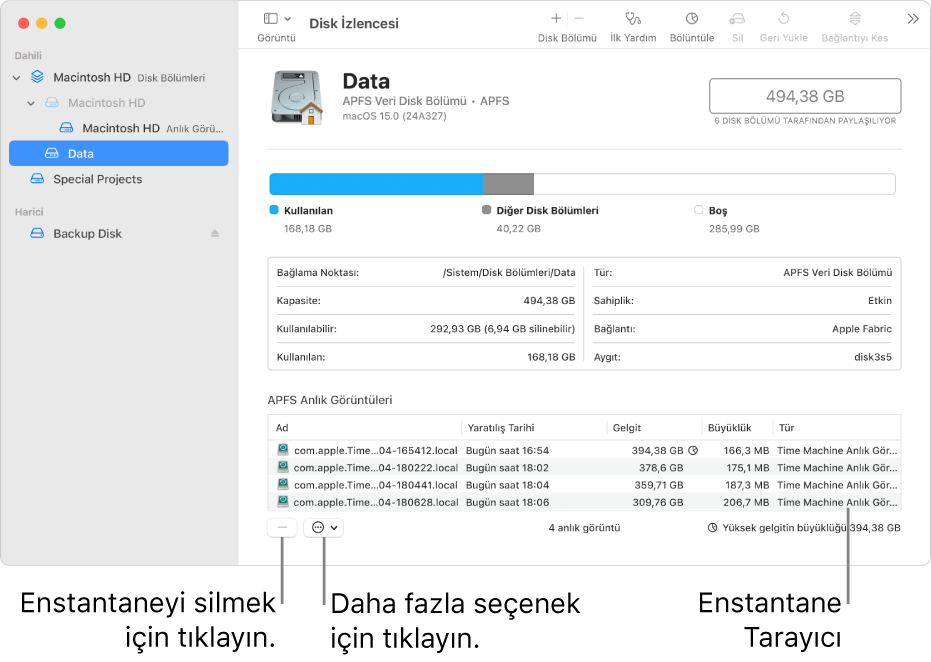Click the Görüntü sidebar toggle icon
The height and width of the screenshot is (662, 931).
coord(271,18)
